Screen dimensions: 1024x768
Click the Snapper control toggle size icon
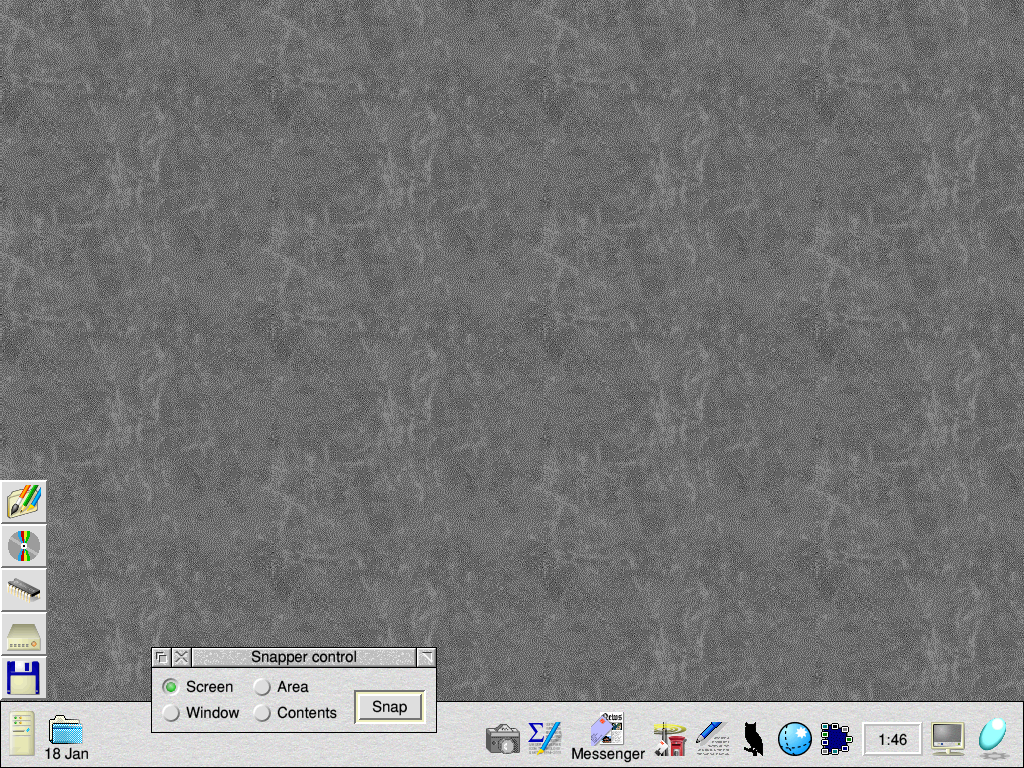point(426,657)
